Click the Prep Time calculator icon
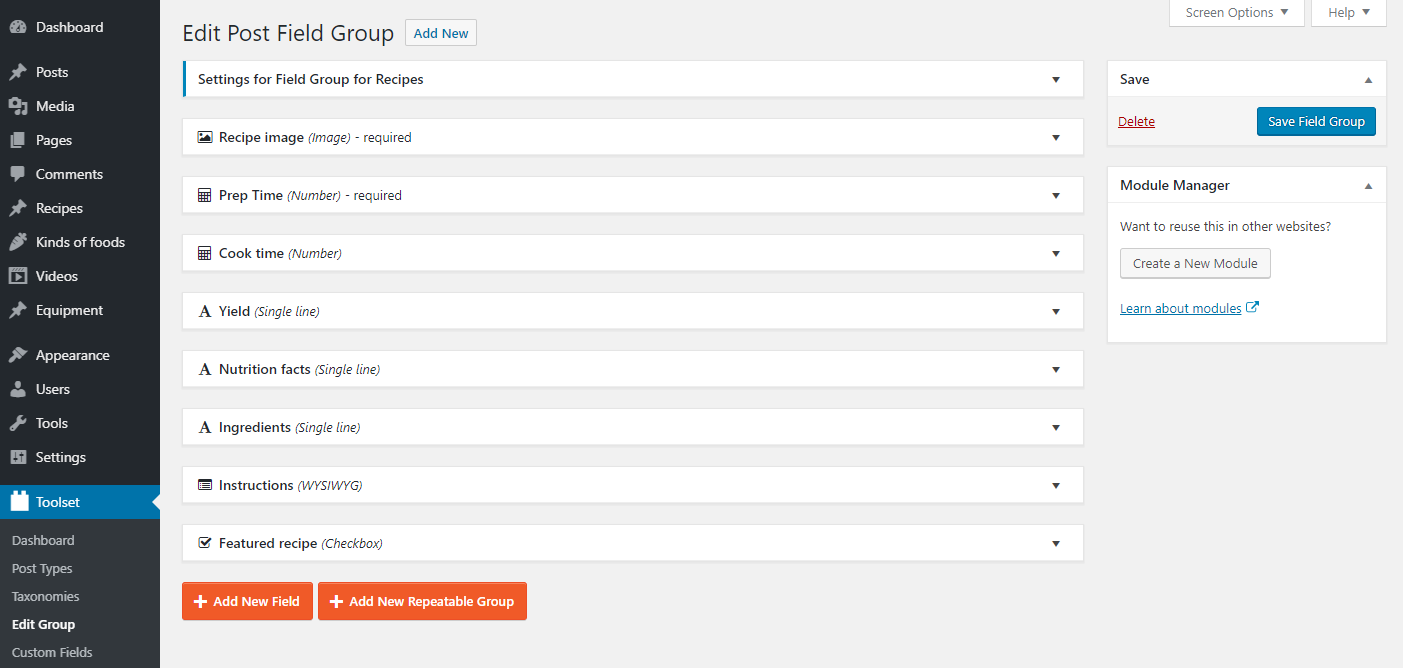The height and width of the screenshot is (668, 1403). (x=205, y=195)
